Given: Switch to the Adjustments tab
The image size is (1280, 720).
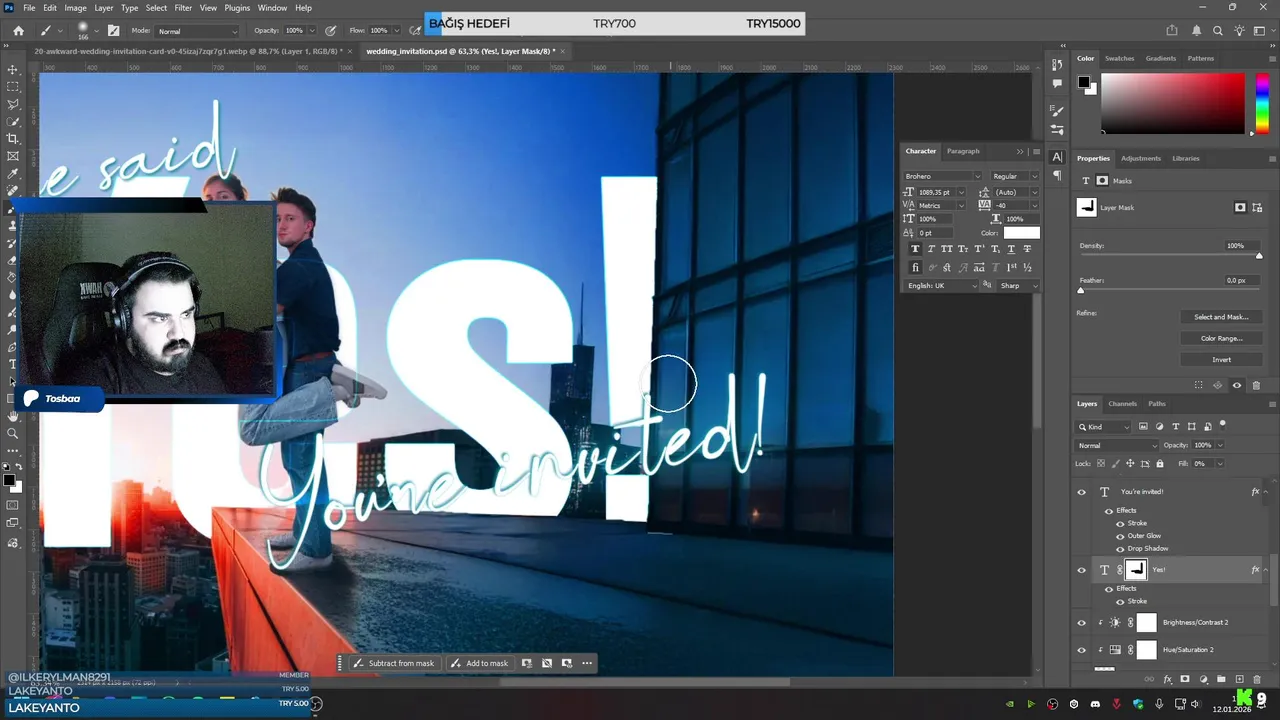Looking at the screenshot, I should pyautogui.click(x=1141, y=158).
